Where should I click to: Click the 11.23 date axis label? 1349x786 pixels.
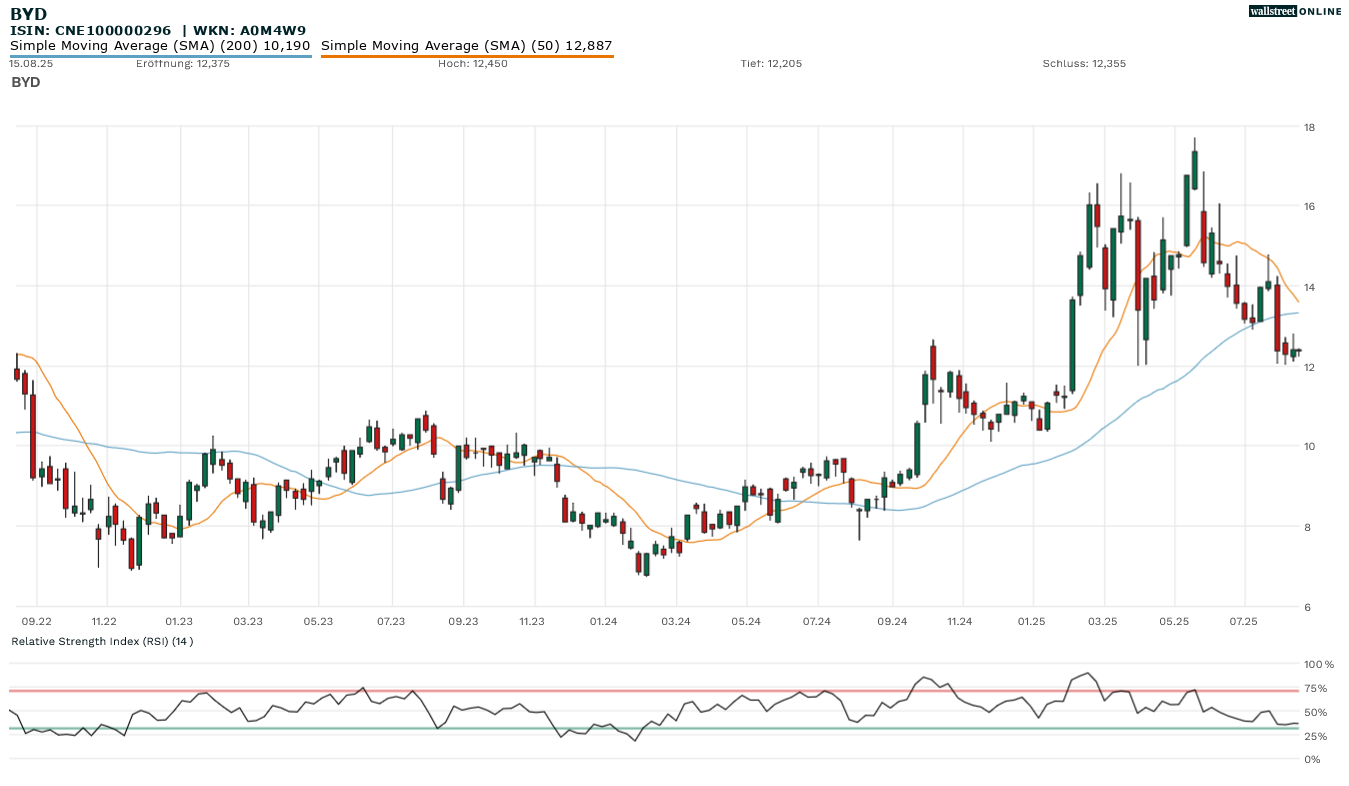[532, 622]
